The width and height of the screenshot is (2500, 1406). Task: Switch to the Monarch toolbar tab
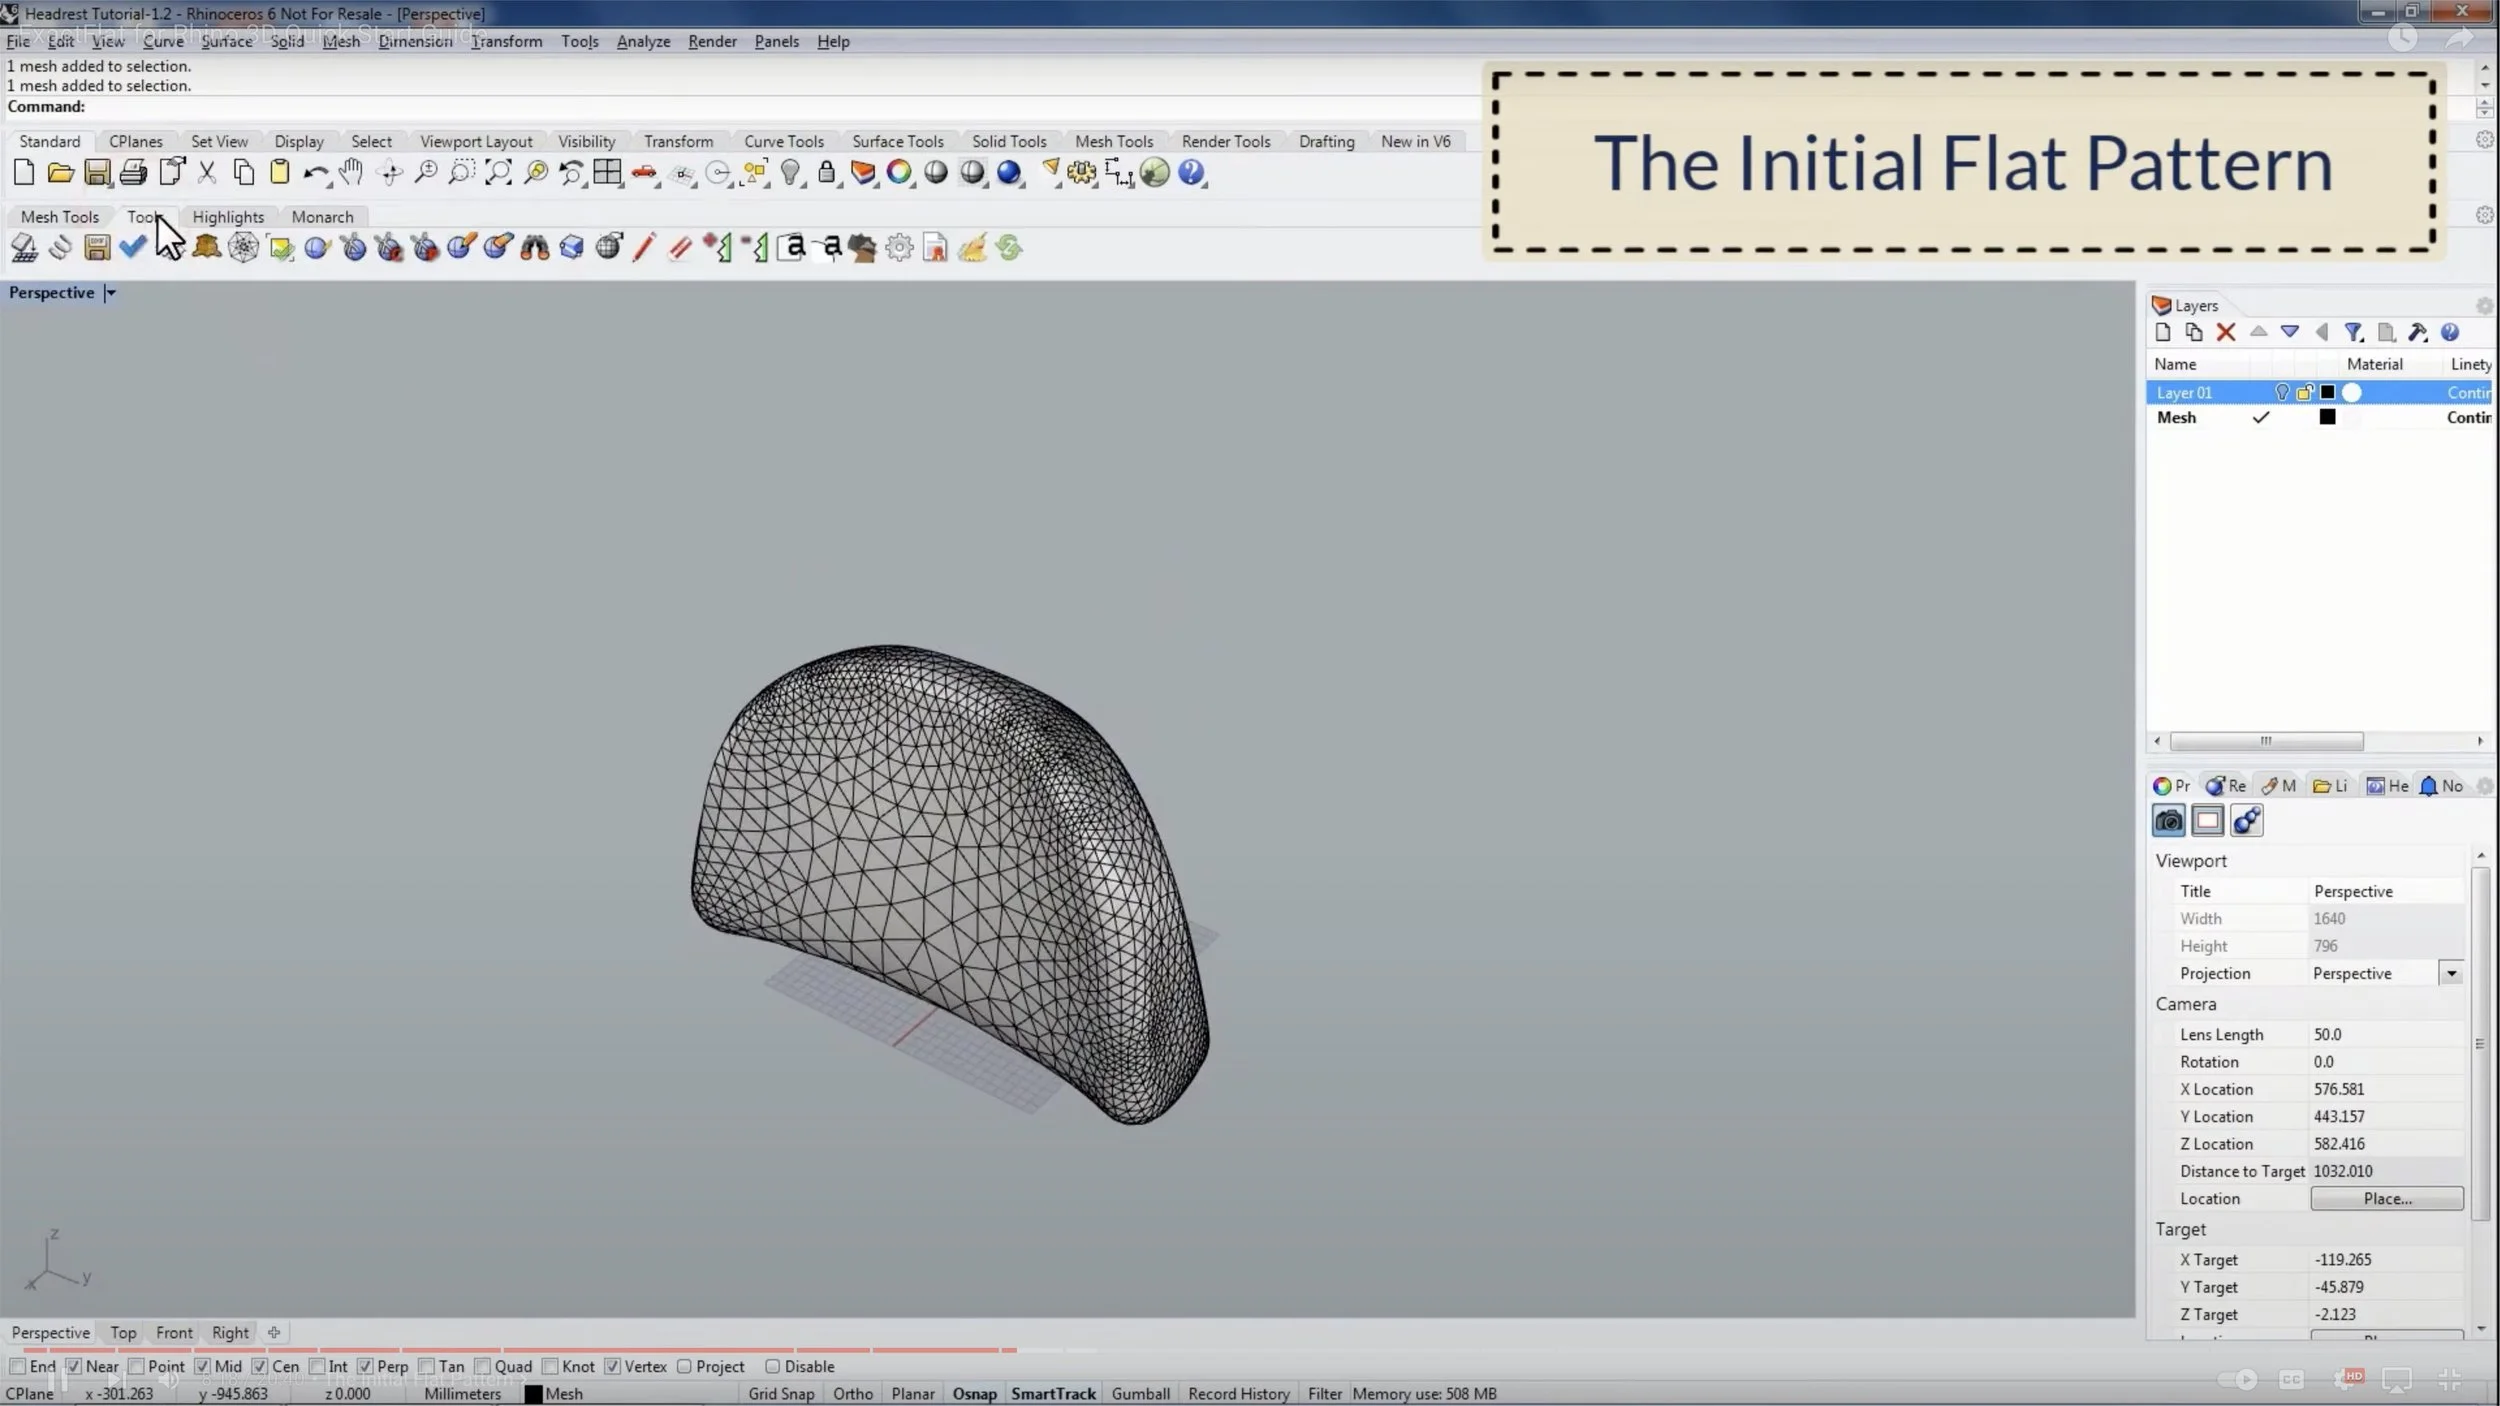(322, 216)
